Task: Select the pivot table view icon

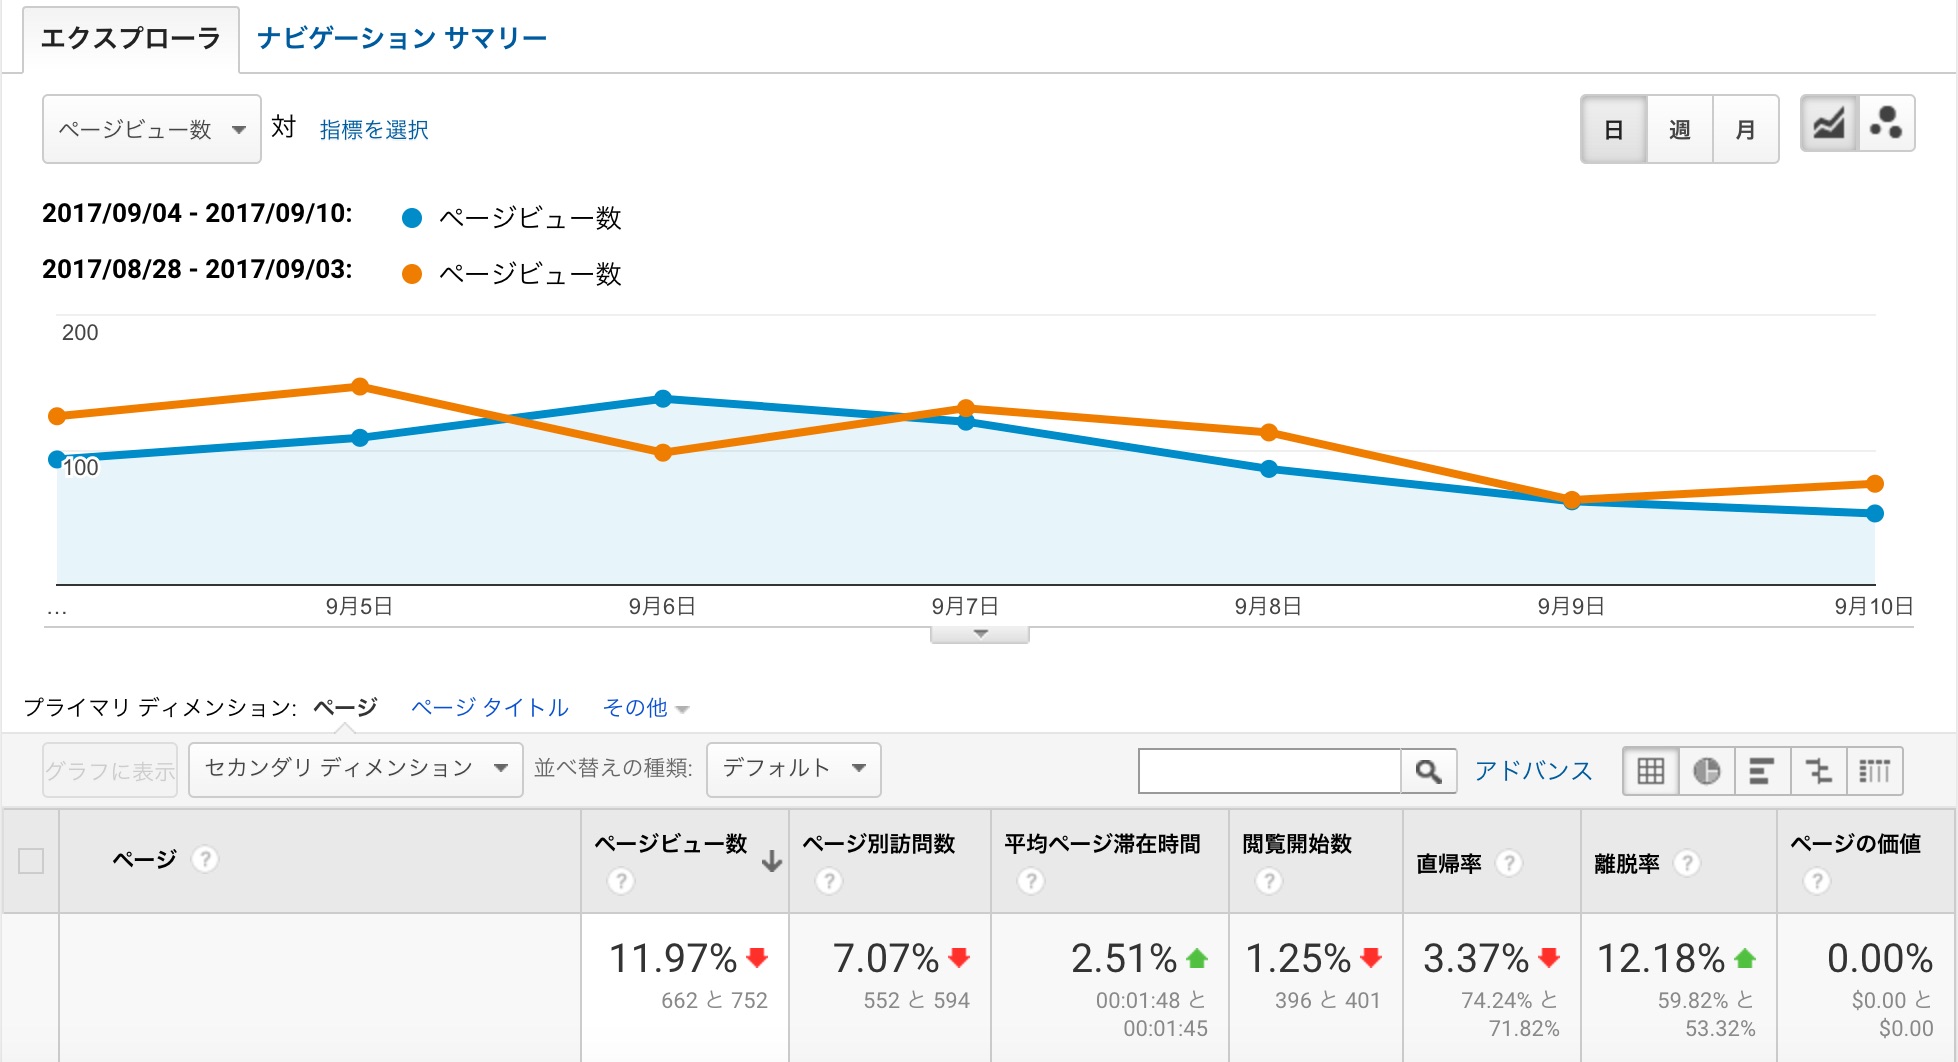Action: [x=1874, y=771]
